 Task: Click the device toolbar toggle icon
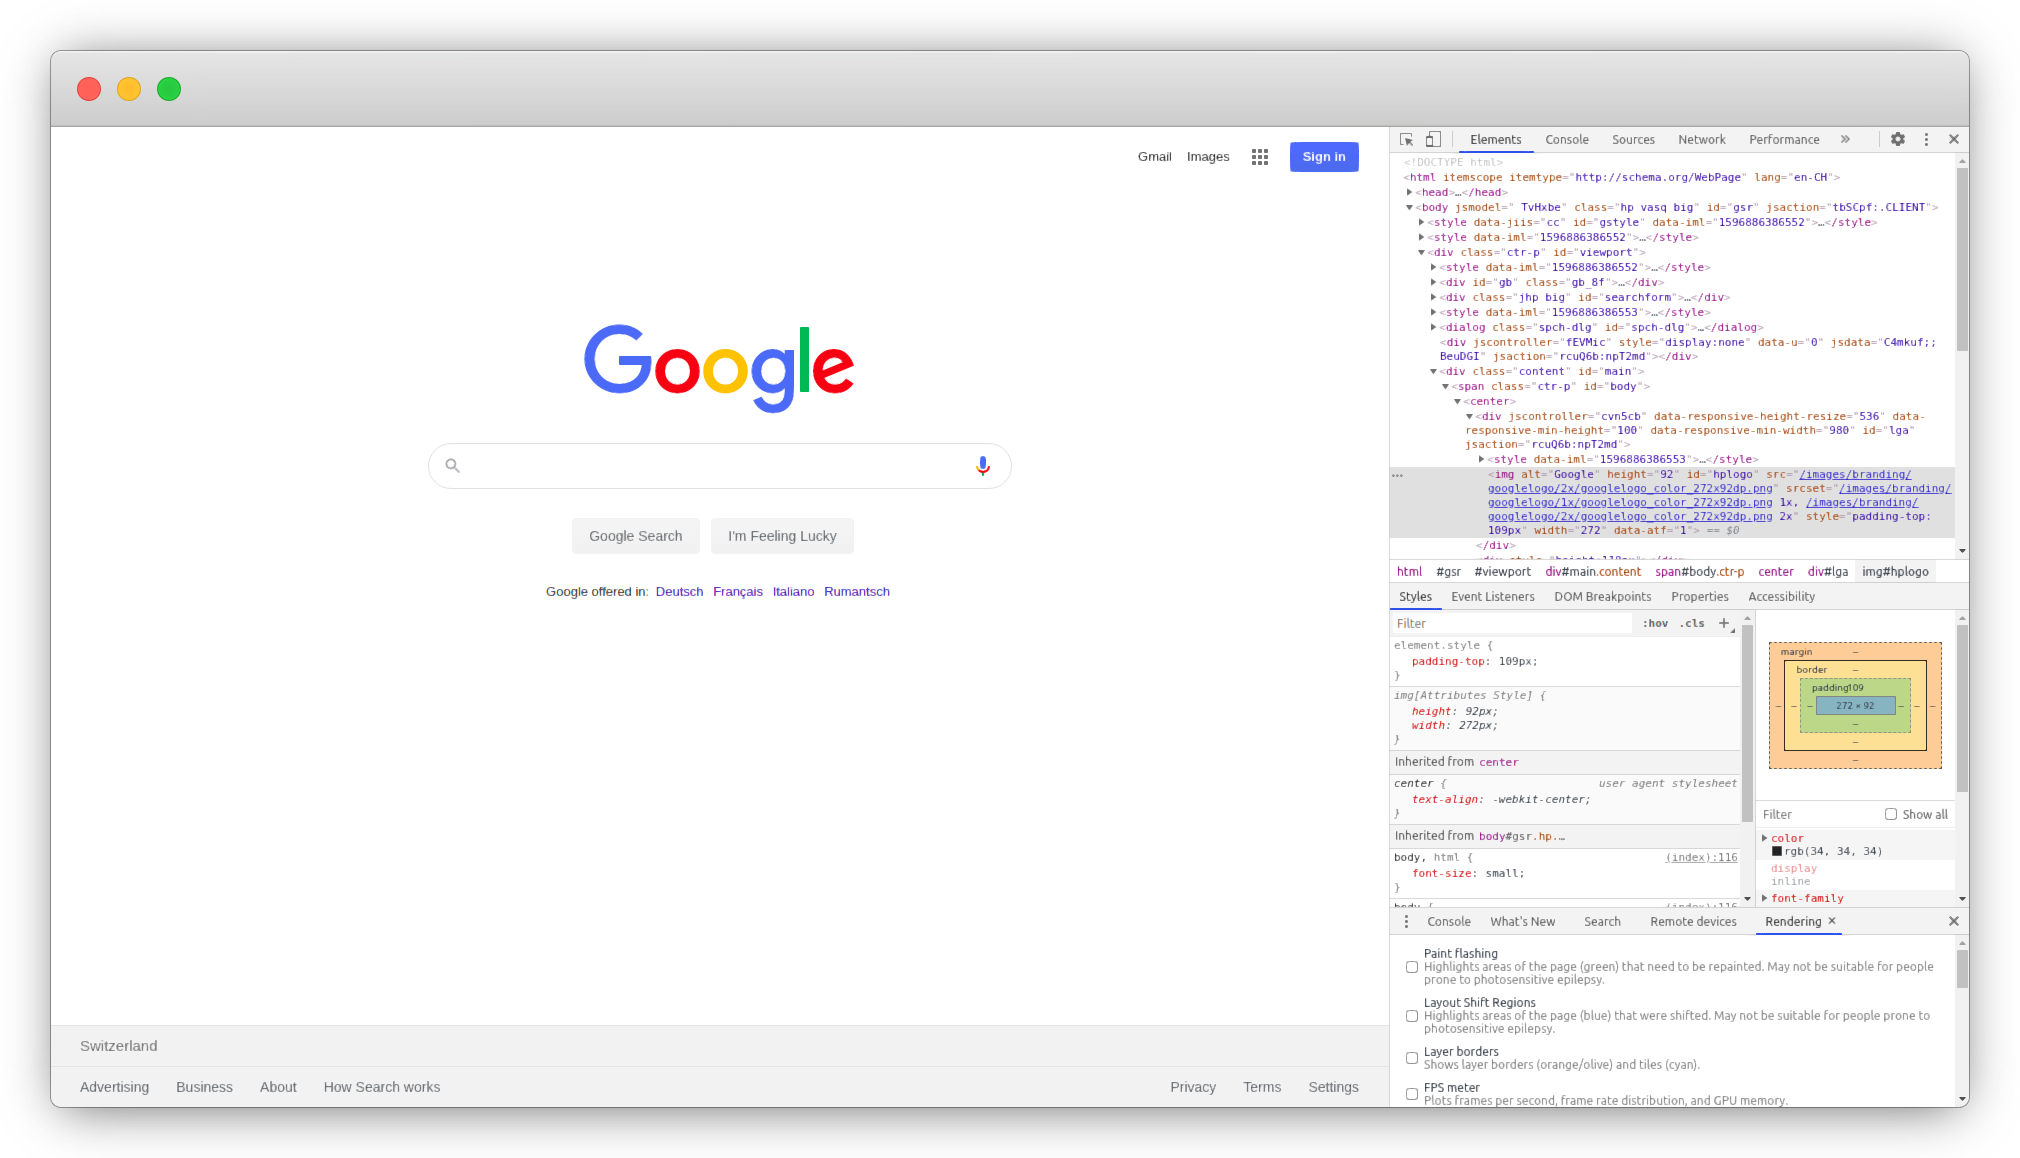(x=1433, y=139)
